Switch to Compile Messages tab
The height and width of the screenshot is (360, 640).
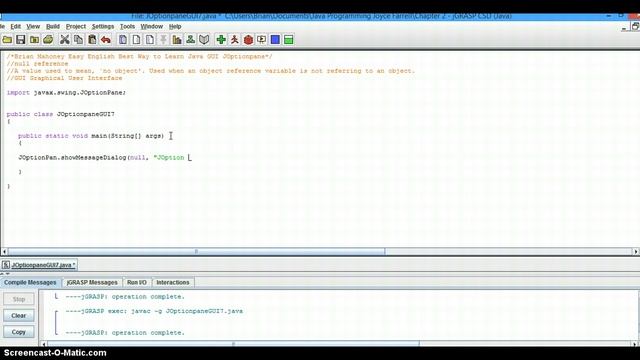click(30, 282)
